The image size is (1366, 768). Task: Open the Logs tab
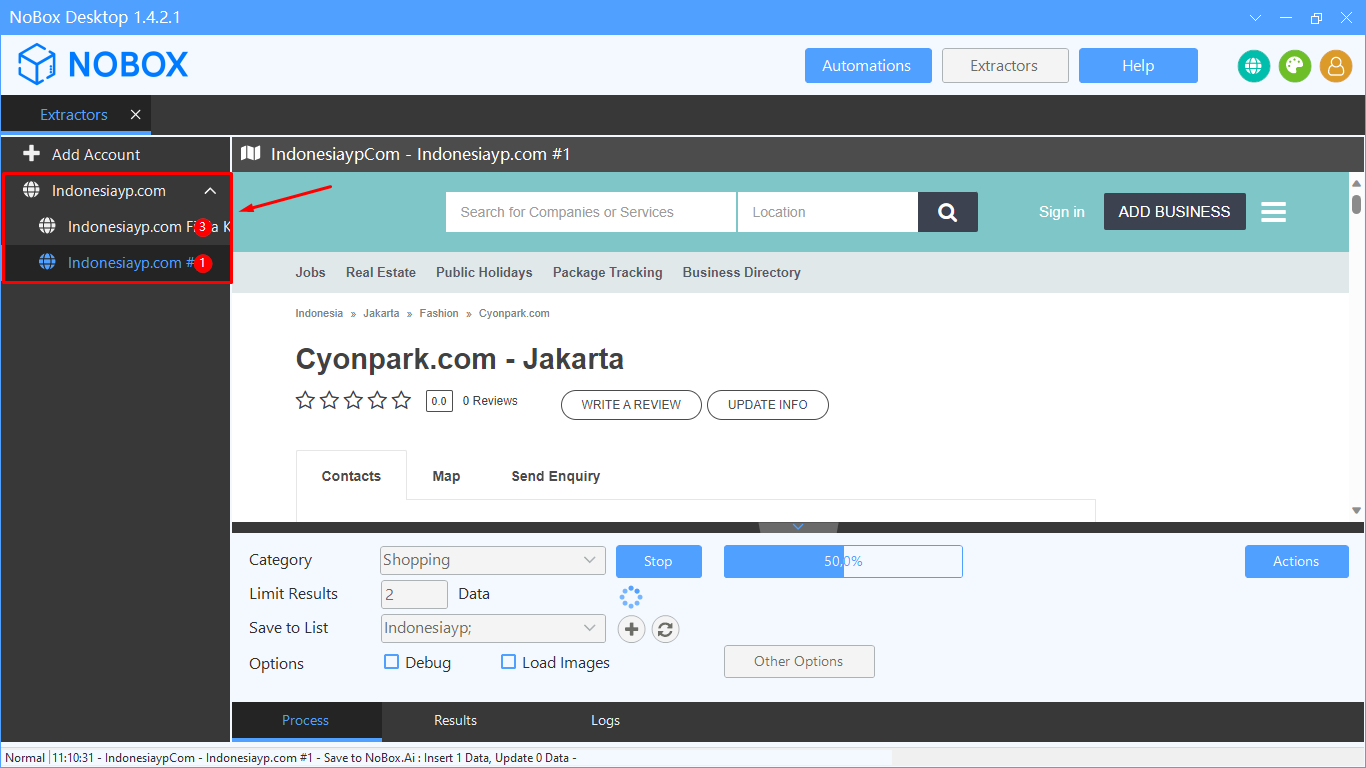(605, 720)
